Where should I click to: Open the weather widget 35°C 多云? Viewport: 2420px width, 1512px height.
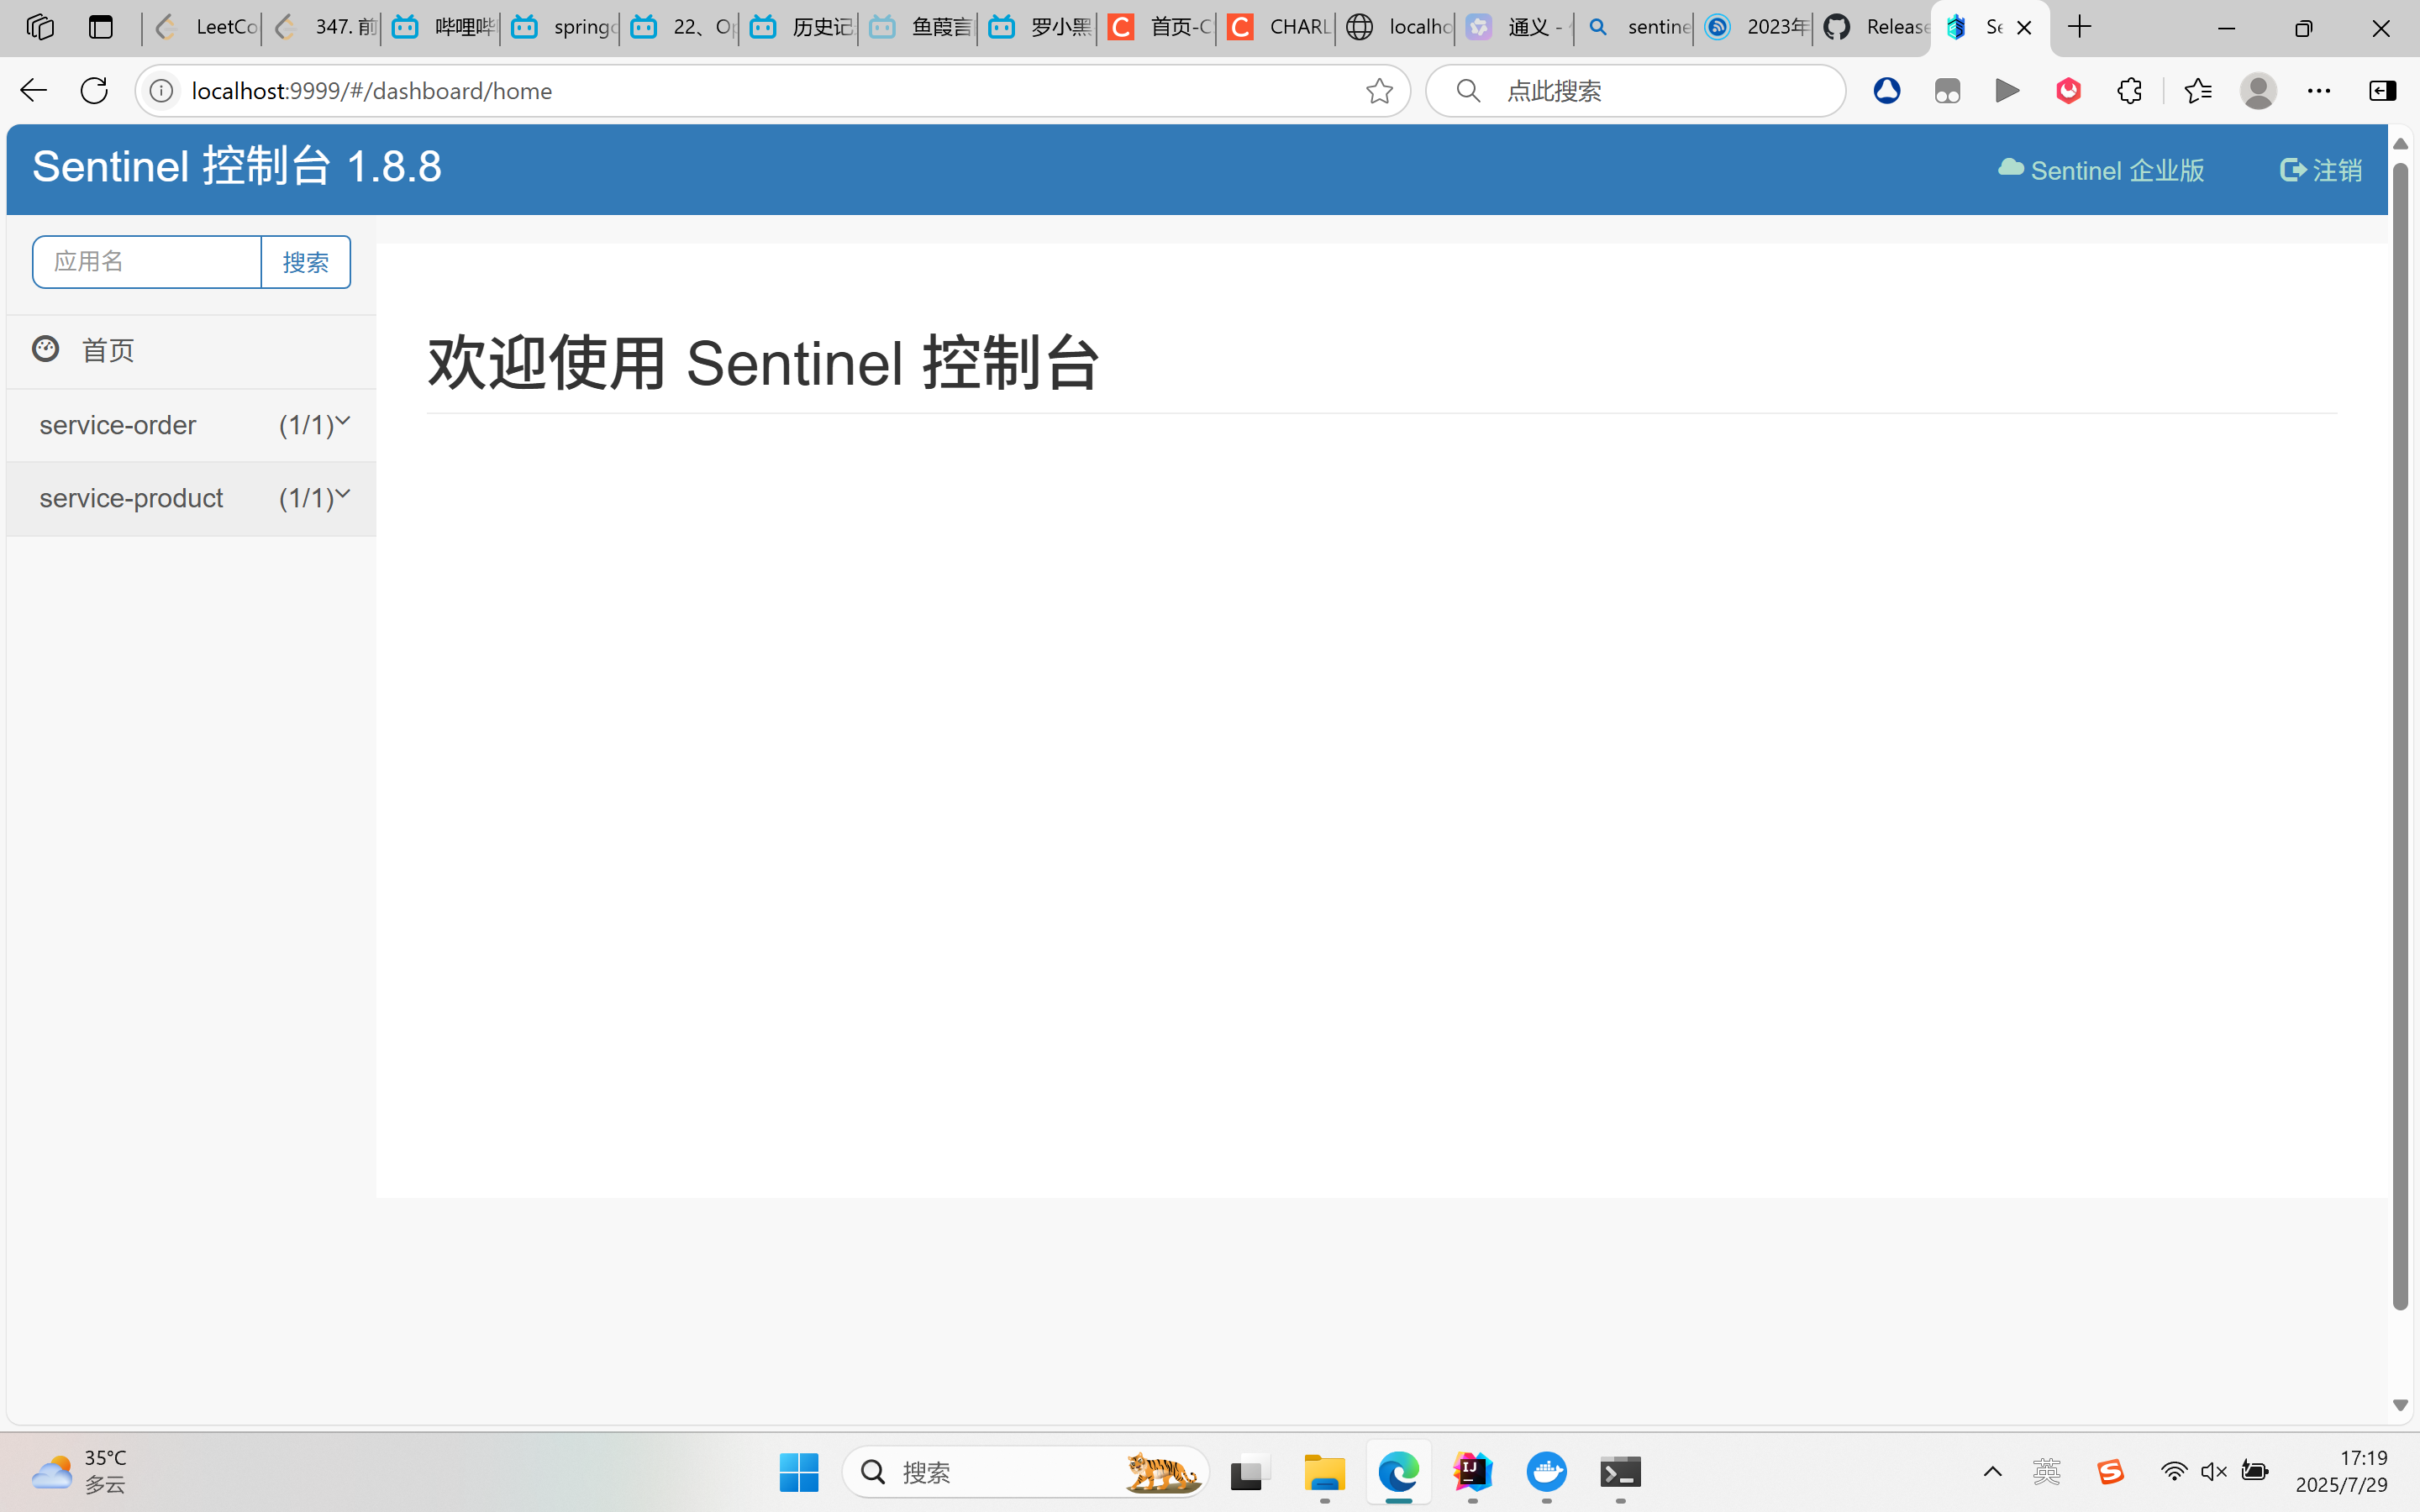click(79, 1471)
